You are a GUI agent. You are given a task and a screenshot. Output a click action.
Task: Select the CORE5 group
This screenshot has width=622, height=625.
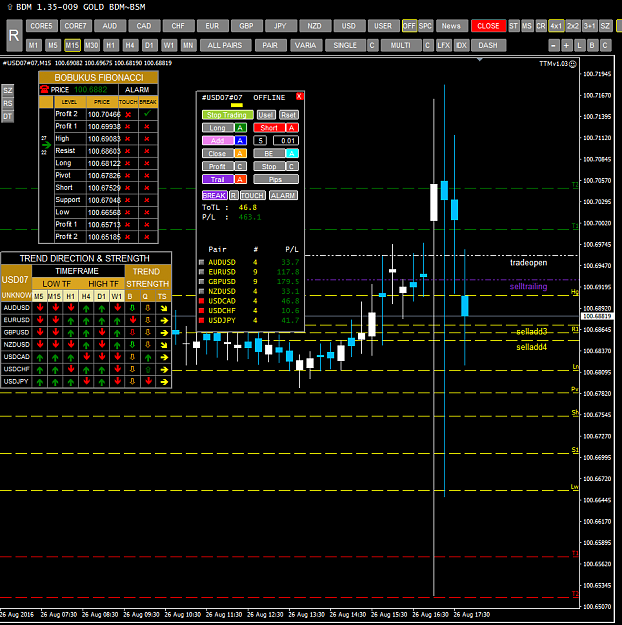click(41, 26)
